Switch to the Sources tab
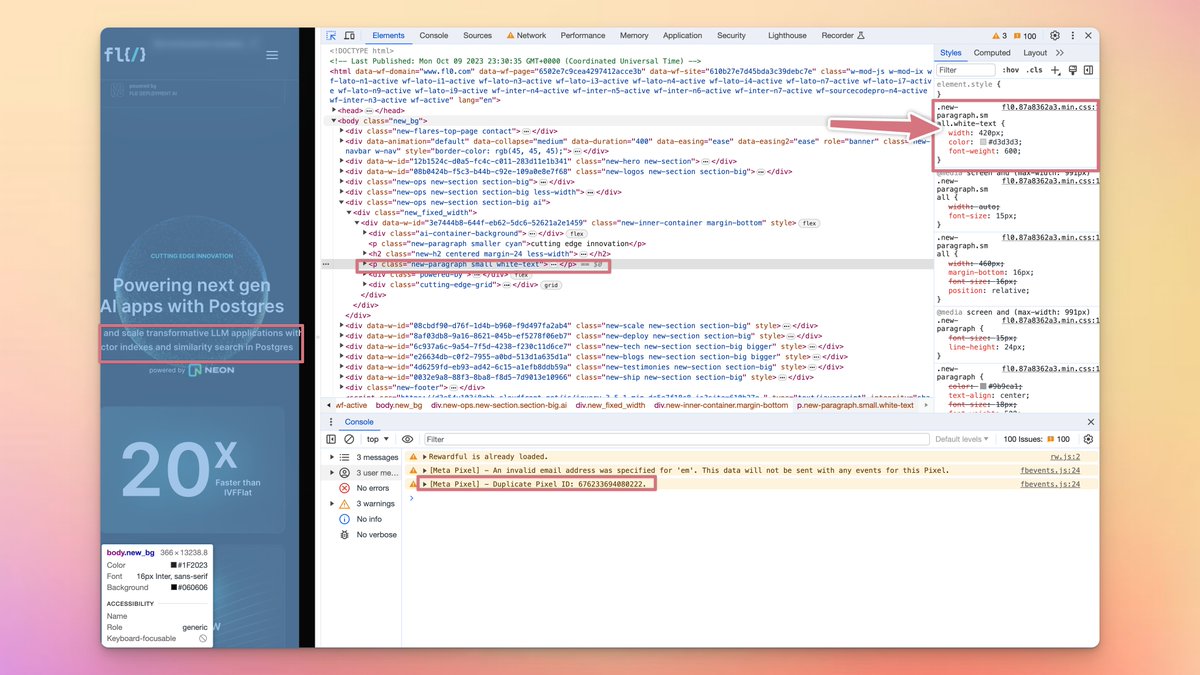Screen dimensions: 1200x675 477,35
